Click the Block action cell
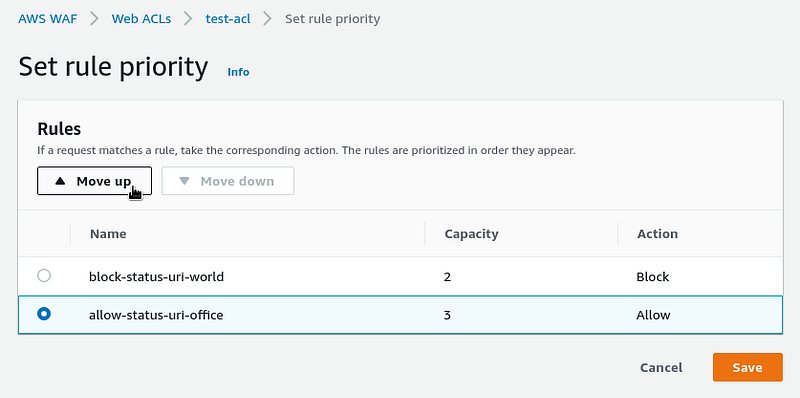The height and width of the screenshot is (398, 800). (x=653, y=277)
